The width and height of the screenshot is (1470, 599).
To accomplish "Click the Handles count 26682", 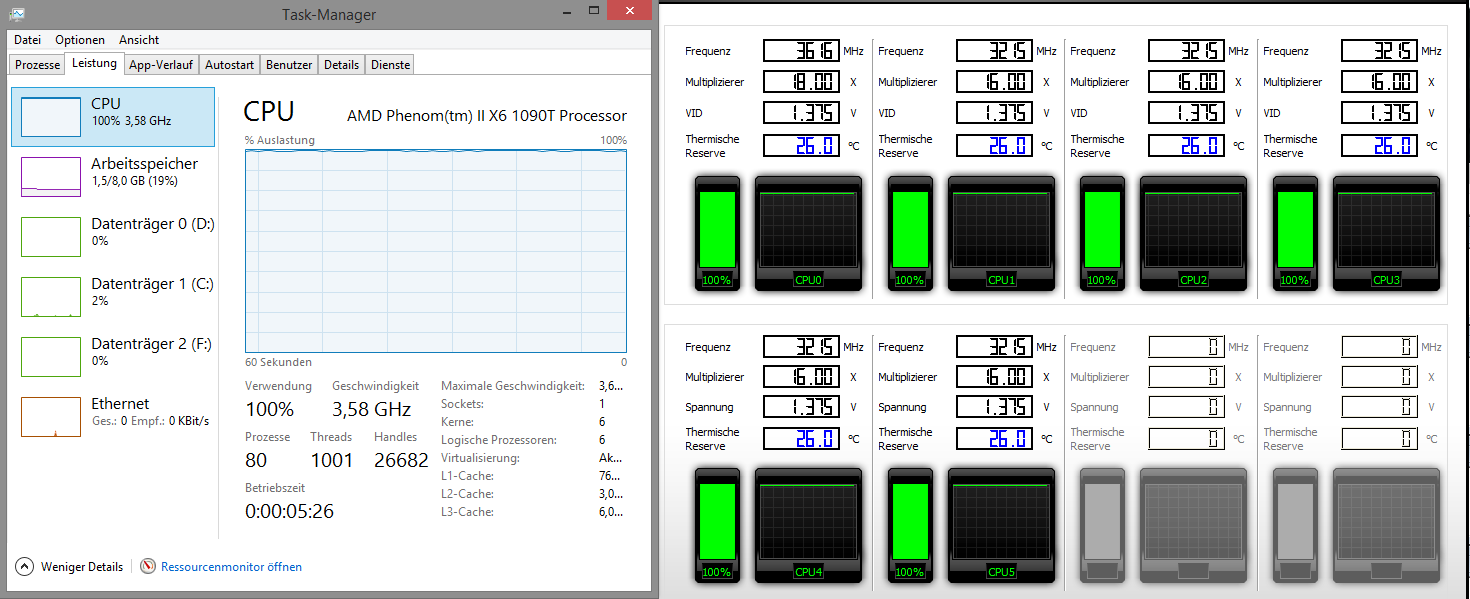I will pos(401,460).
